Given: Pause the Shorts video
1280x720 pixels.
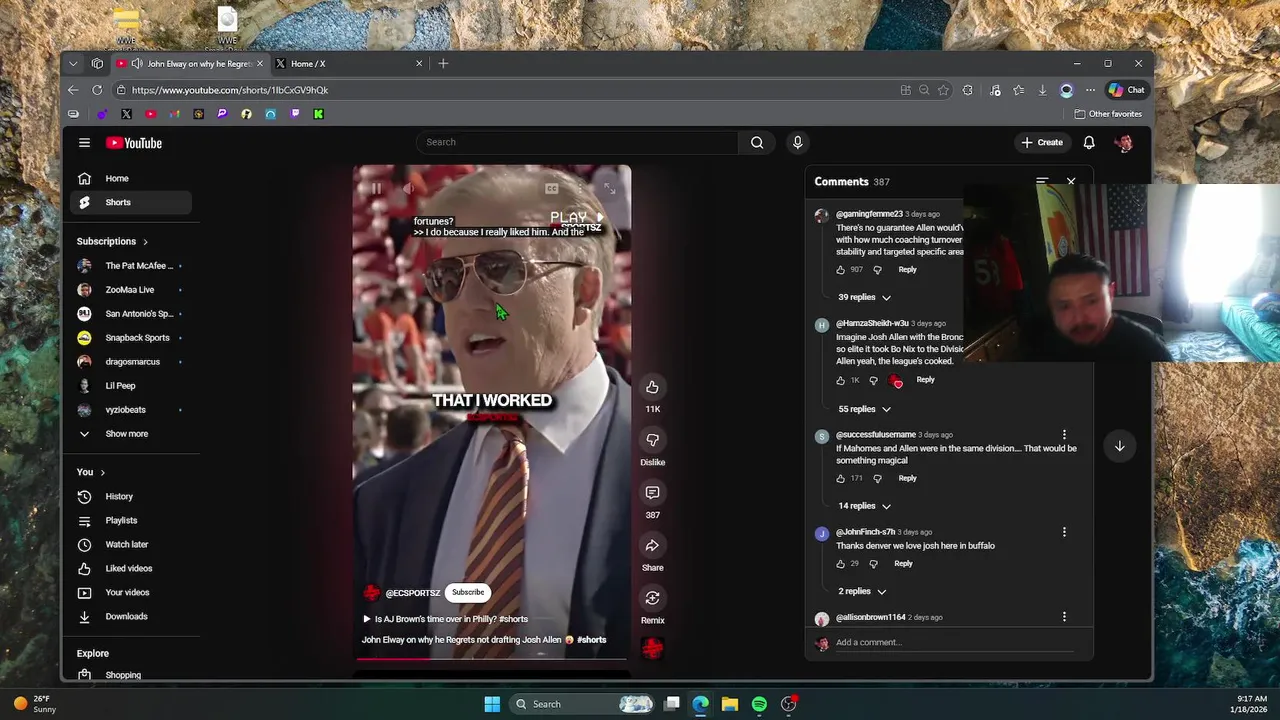Looking at the screenshot, I should click(376, 188).
